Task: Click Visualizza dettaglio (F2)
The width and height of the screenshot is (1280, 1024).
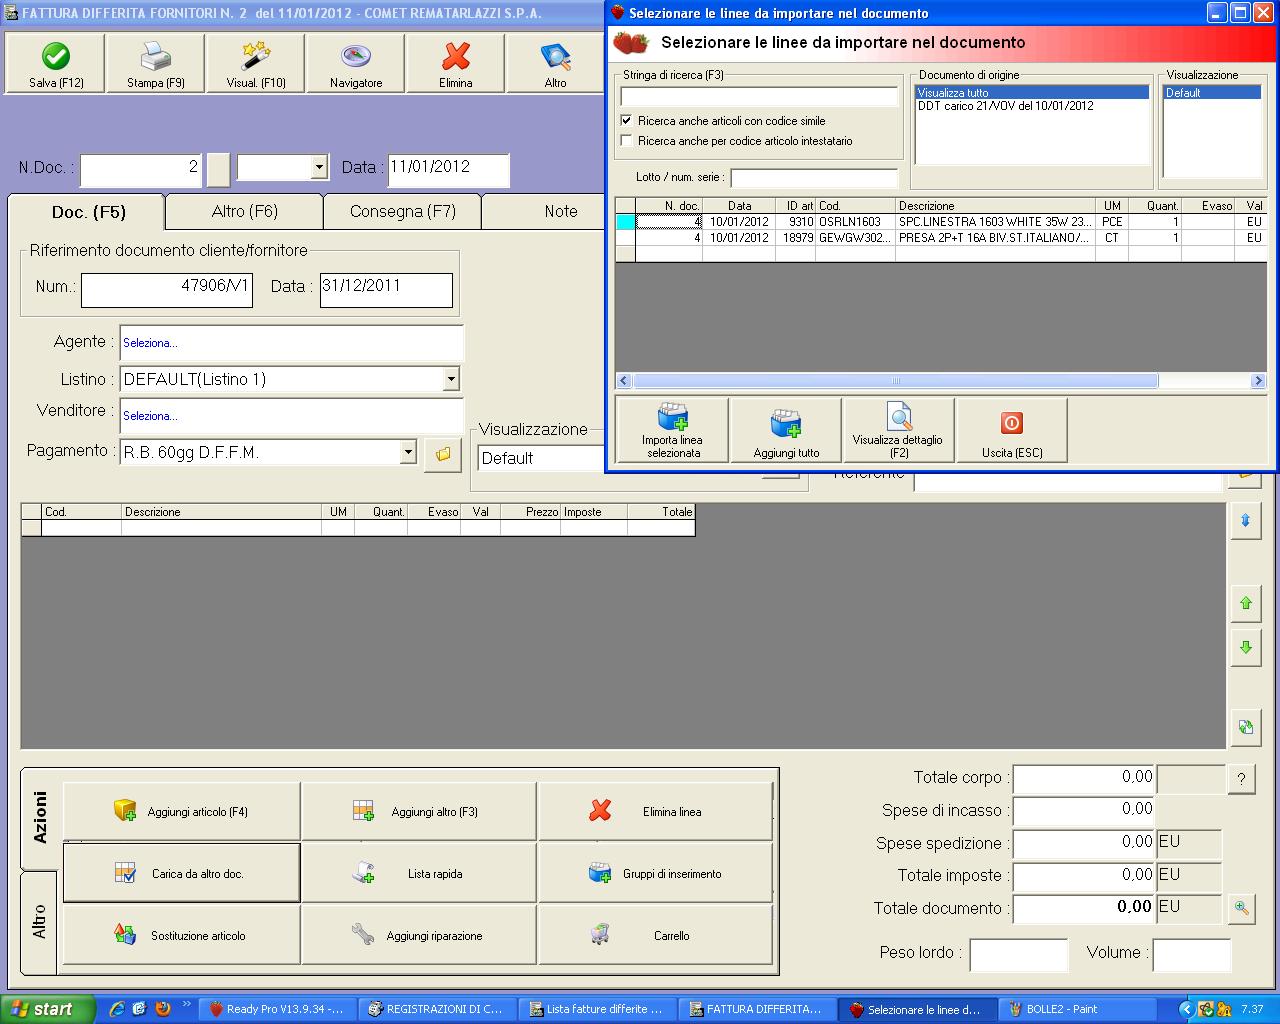Action: (898, 430)
